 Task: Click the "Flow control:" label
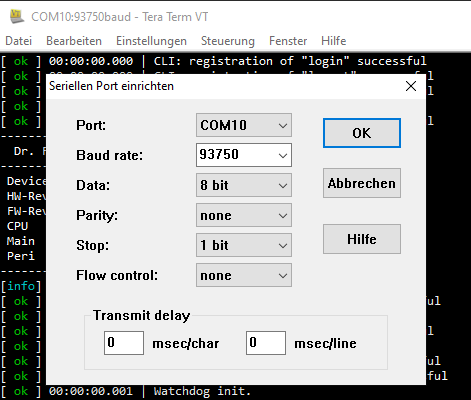117,275
